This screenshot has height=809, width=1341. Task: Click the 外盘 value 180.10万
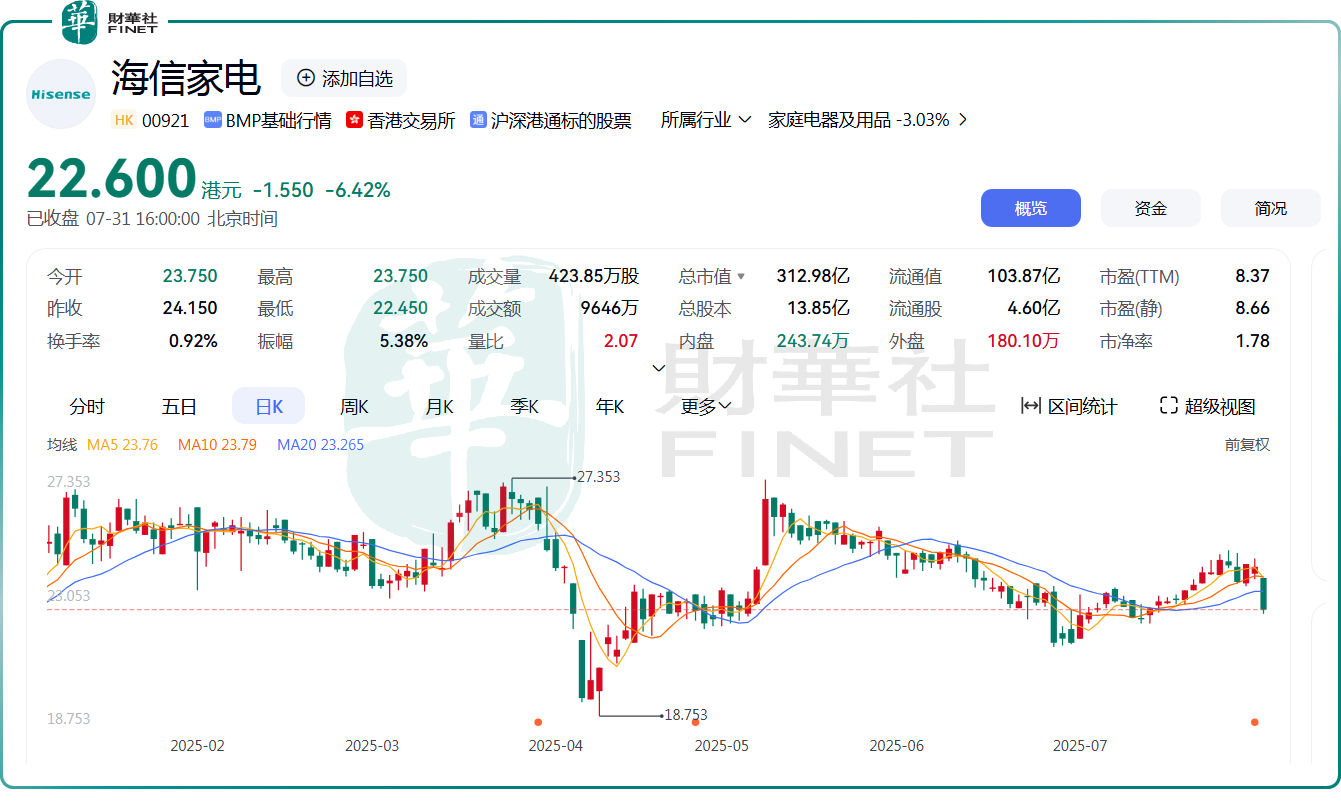(x=1024, y=341)
